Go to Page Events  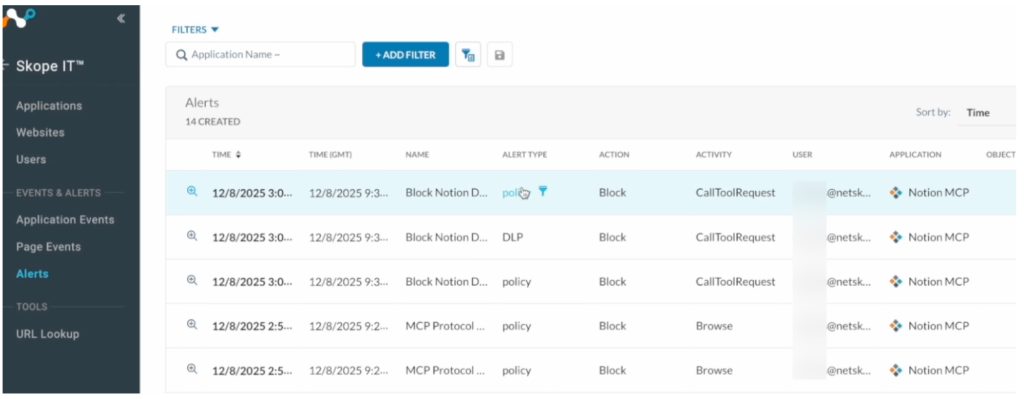48,247
